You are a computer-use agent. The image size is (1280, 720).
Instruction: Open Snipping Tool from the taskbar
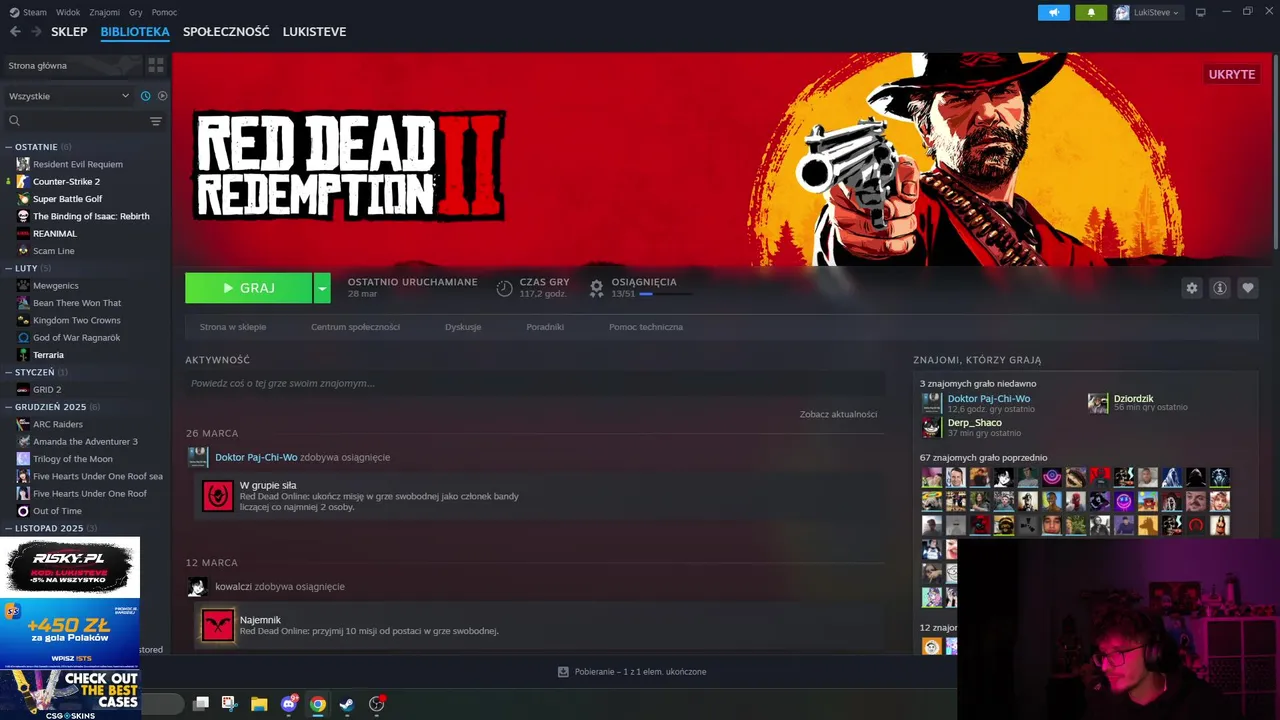tap(229, 704)
